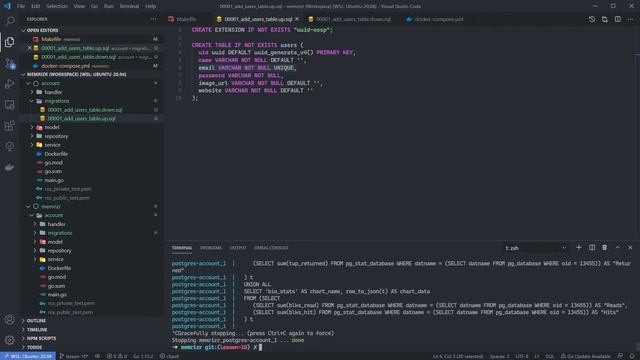The height and width of the screenshot is (360, 640).
Task: Switch to the Problems panel tab
Action: (x=211, y=248)
